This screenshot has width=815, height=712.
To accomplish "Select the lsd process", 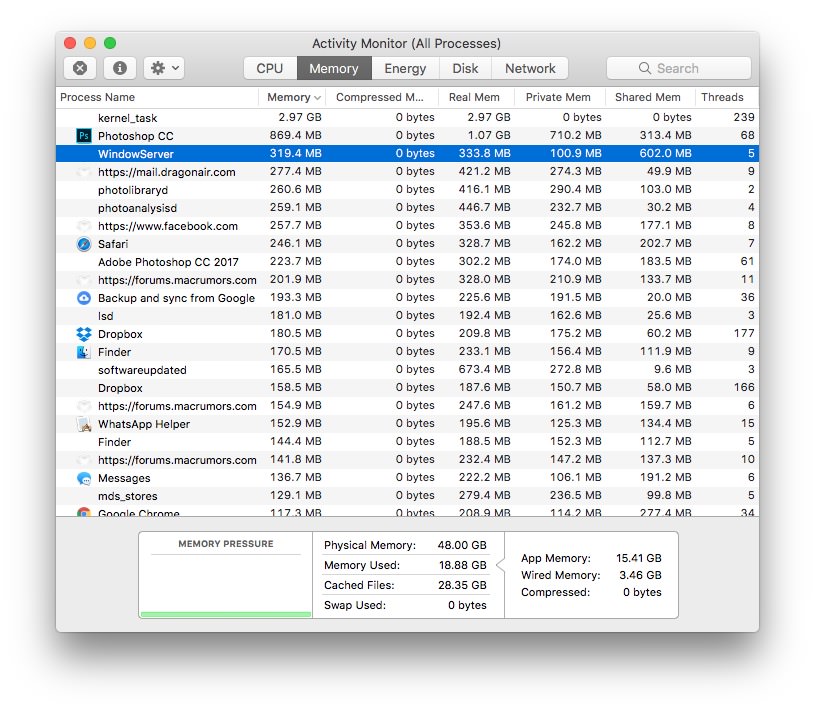I will [106, 316].
